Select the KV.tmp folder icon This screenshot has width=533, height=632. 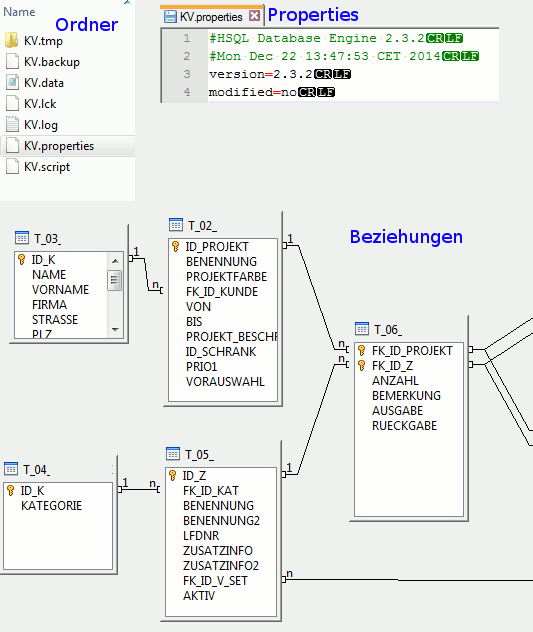tap(12, 40)
